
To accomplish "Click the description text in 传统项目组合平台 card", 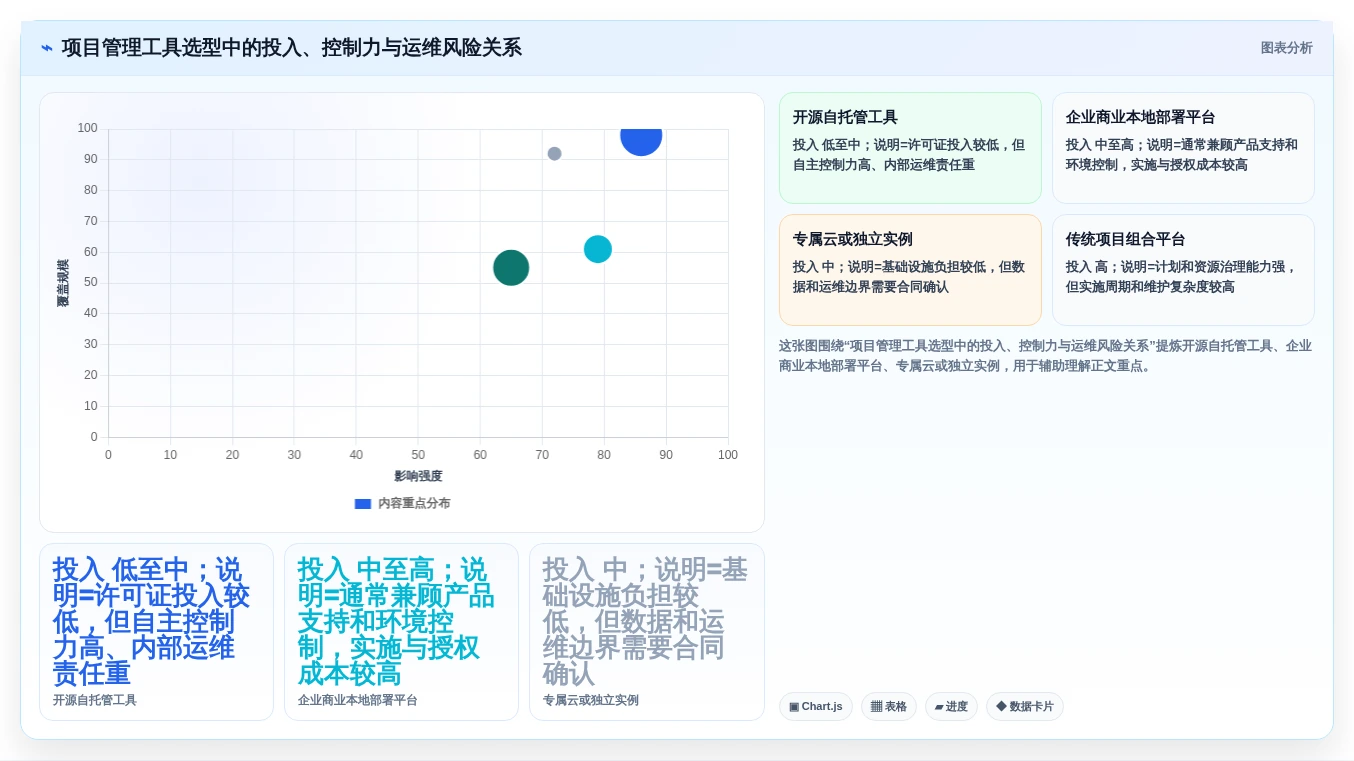I will click(x=1181, y=277).
